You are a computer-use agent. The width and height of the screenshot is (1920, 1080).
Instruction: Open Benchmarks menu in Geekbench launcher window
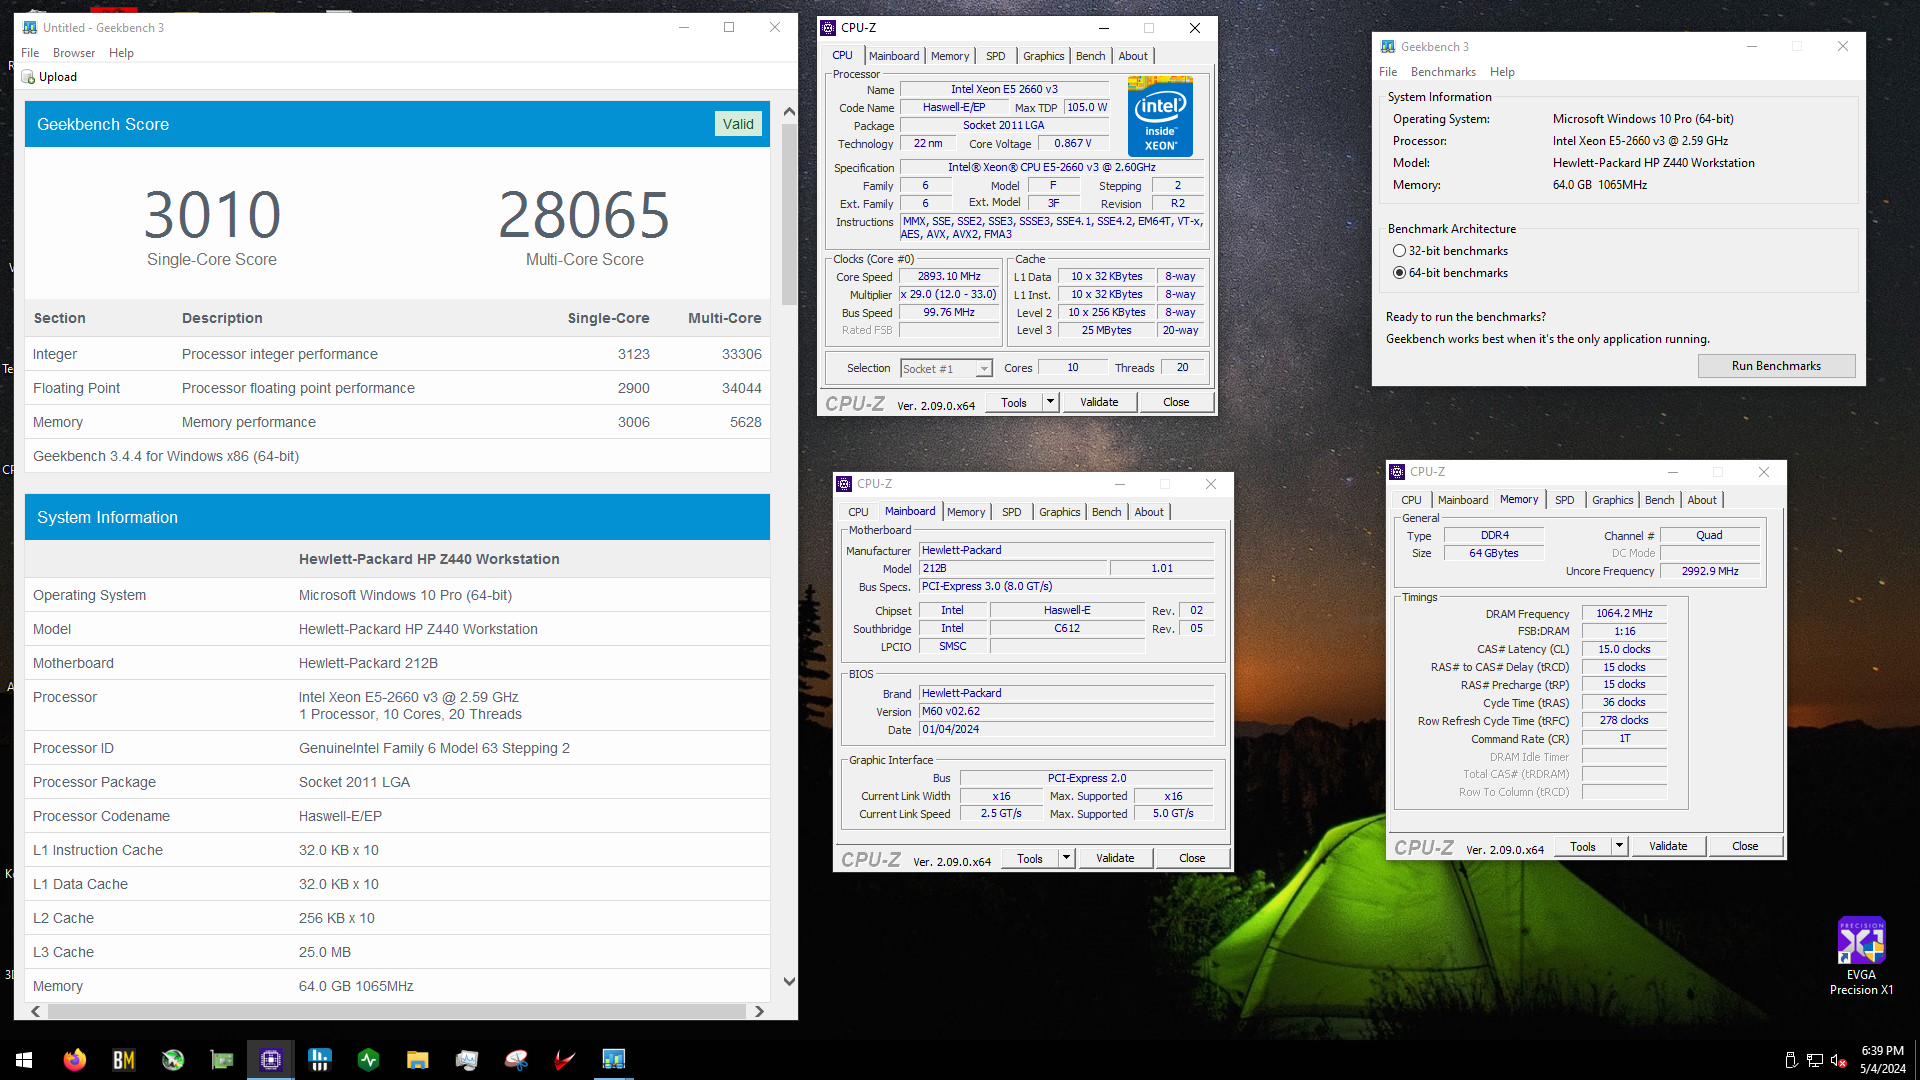tap(1443, 72)
